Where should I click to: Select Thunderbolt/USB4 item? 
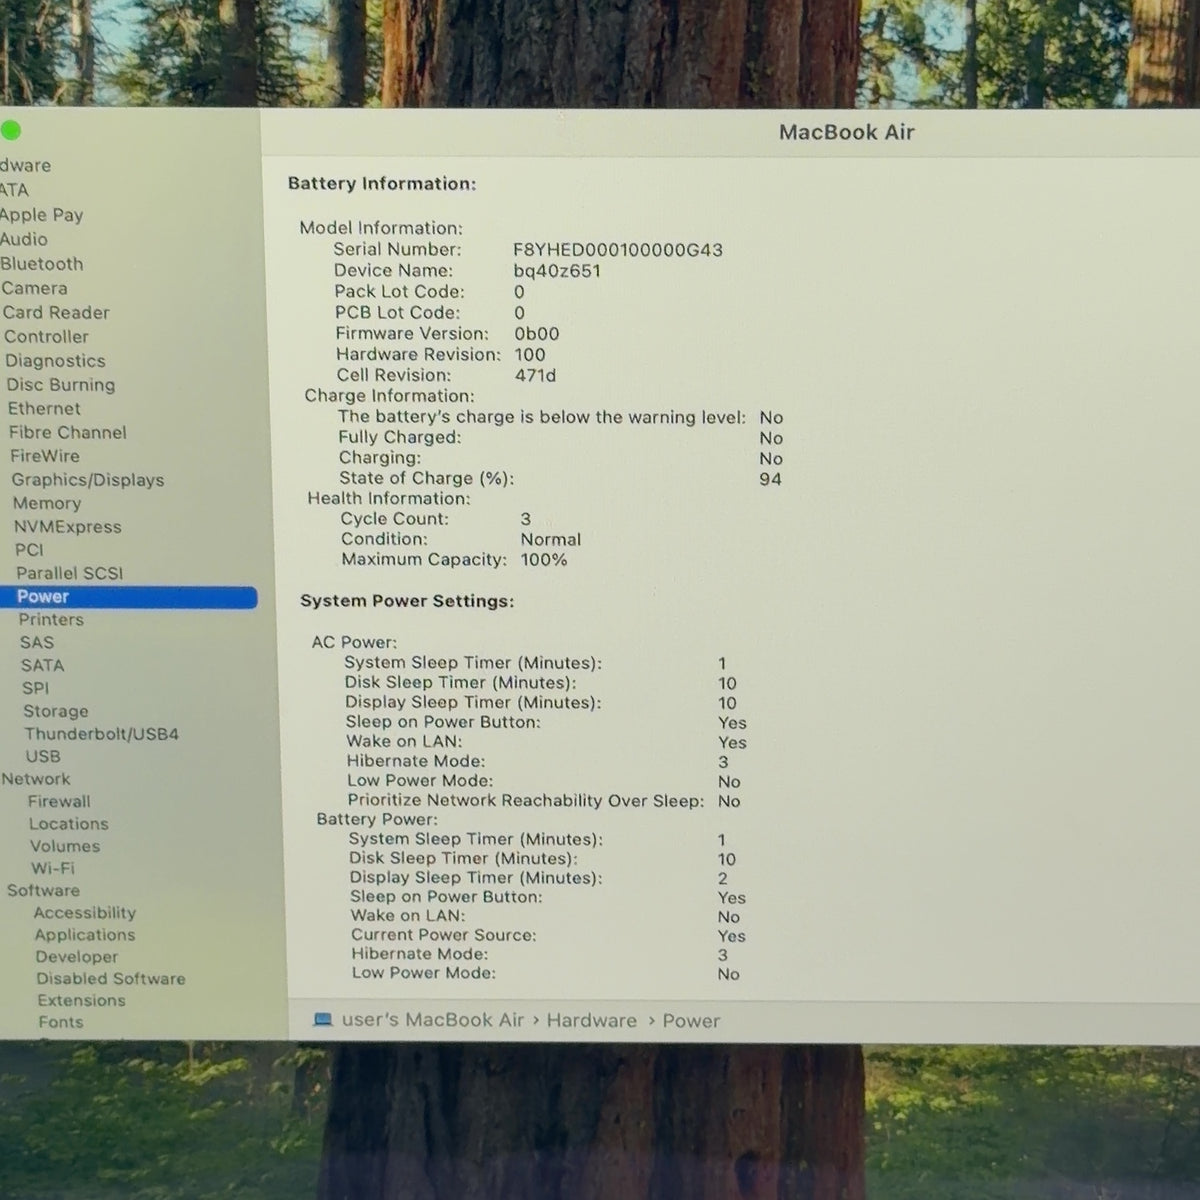coord(102,734)
